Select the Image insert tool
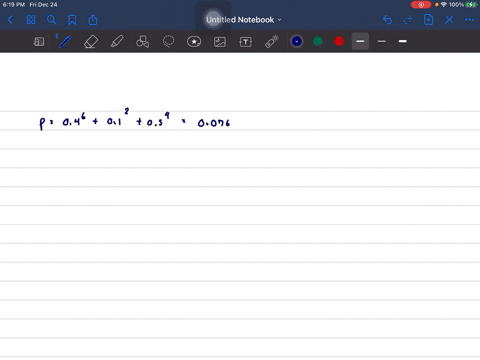 pos(220,42)
